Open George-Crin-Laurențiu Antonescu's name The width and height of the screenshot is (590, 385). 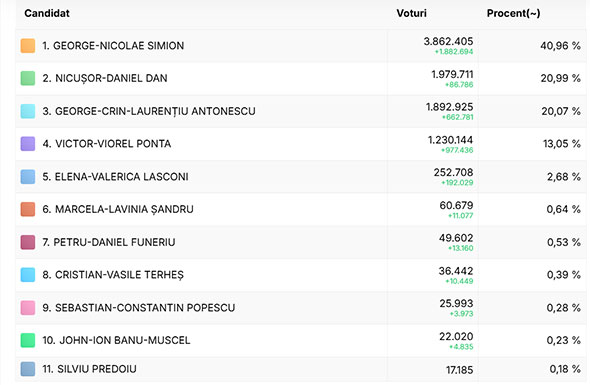click(155, 111)
